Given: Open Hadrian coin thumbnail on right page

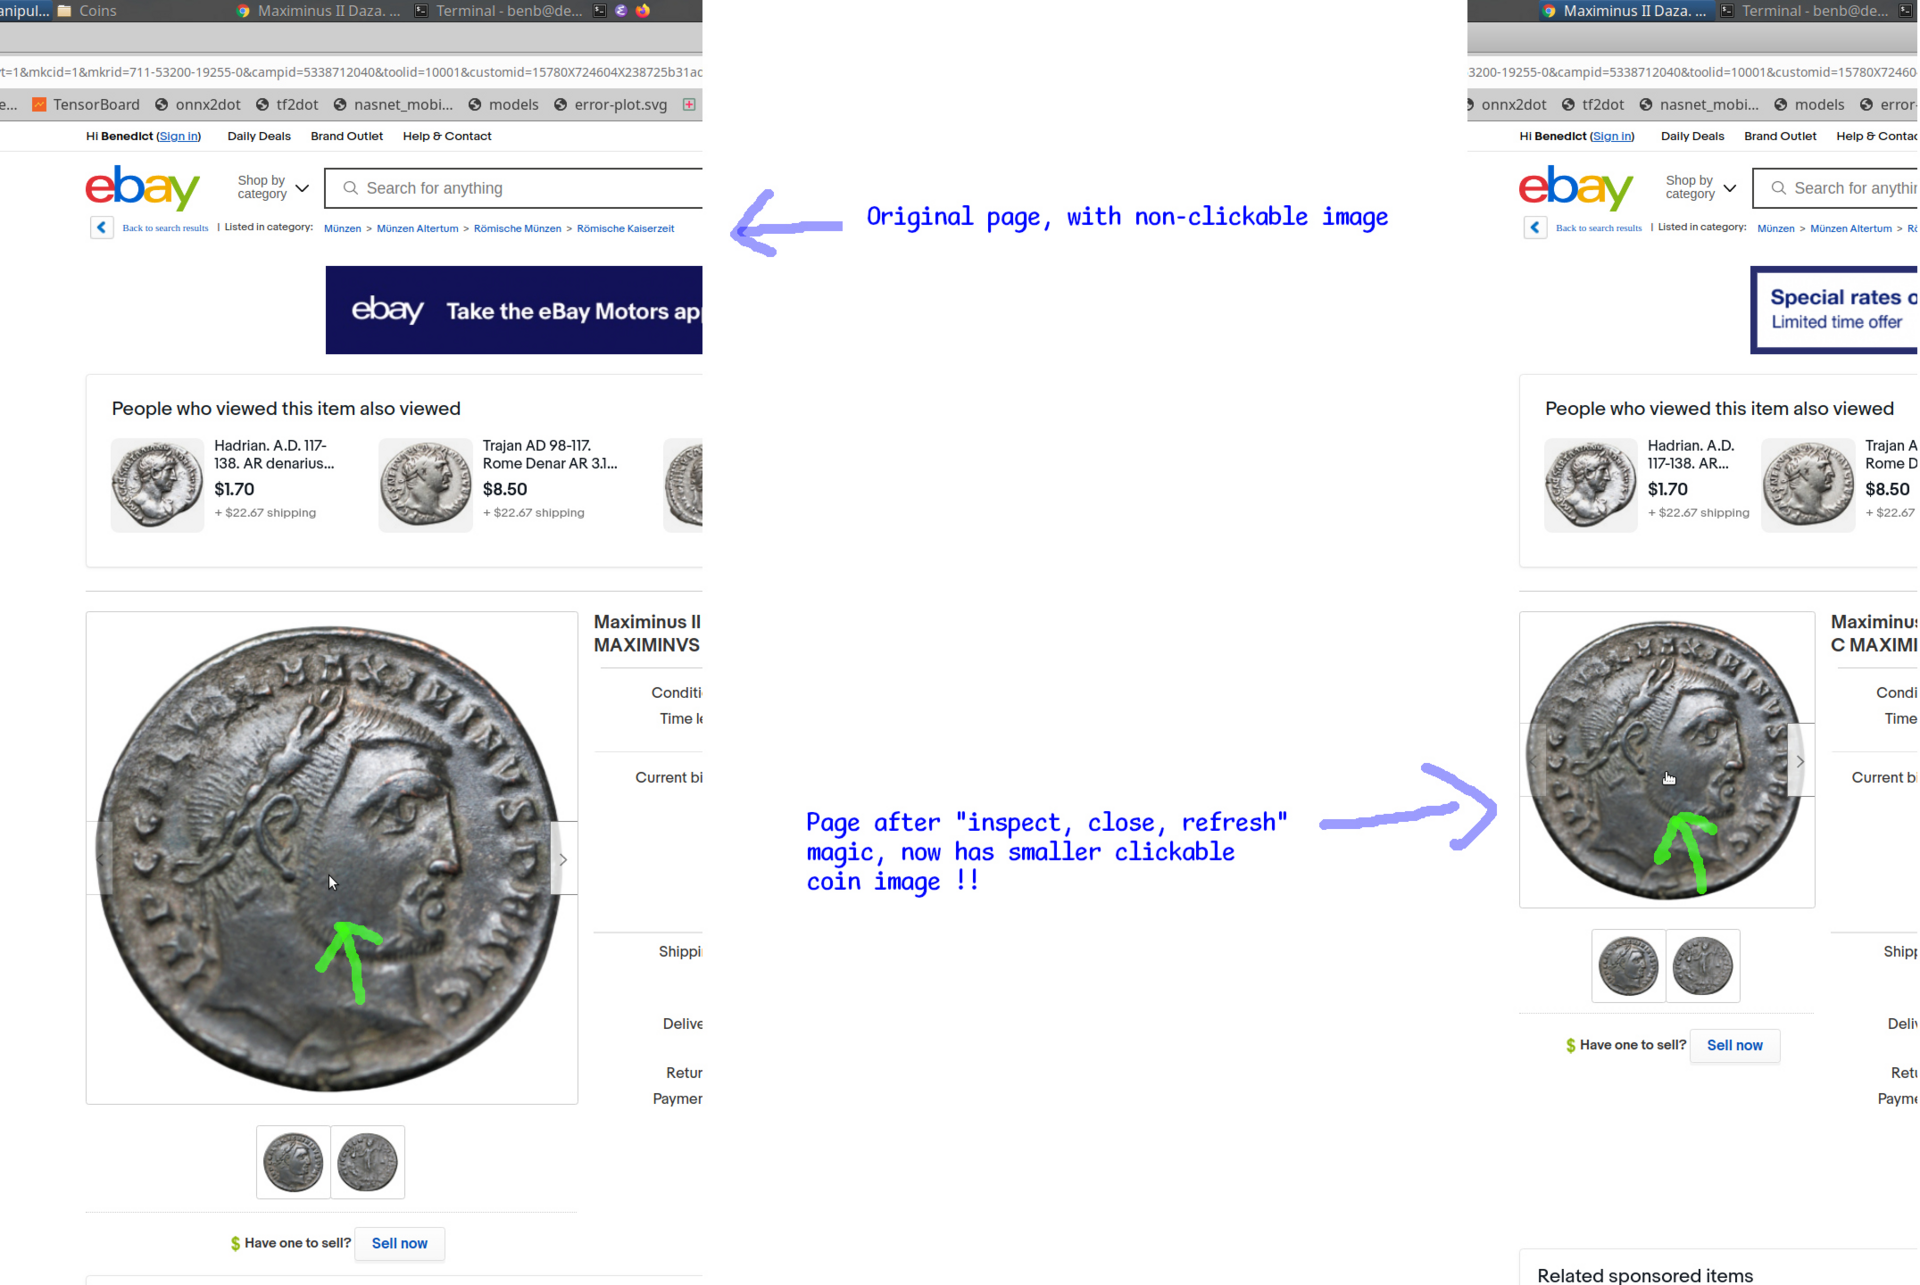Looking at the screenshot, I should click(1591, 485).
